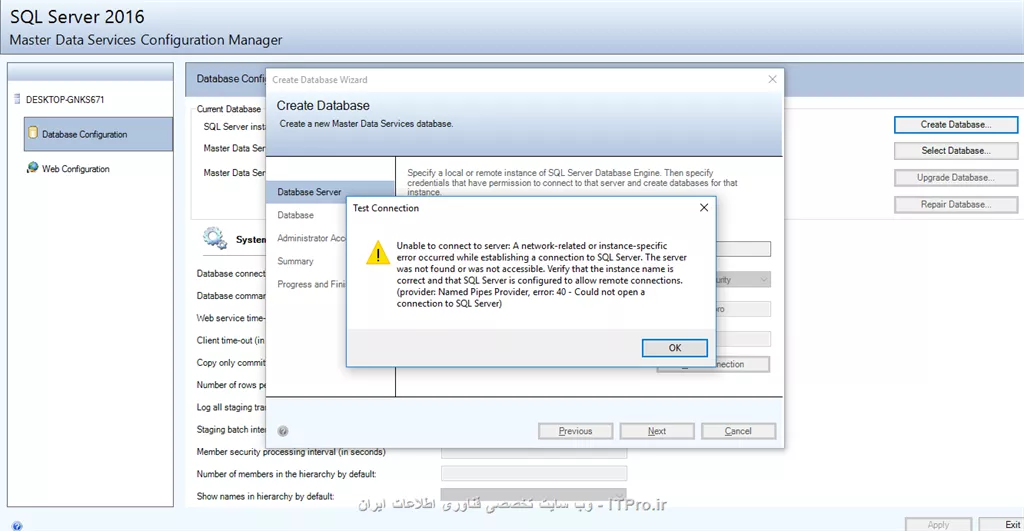The height and width of the screenshot is (531, 1024).
Task: Select Summary wizard step
Action: (x=295, y=261)
